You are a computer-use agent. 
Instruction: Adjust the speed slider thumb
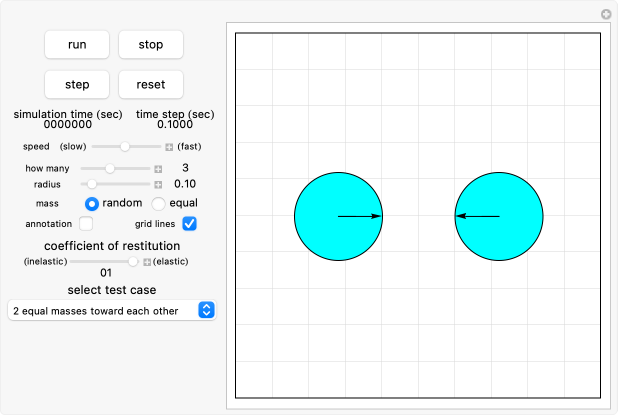click(125, 147)
